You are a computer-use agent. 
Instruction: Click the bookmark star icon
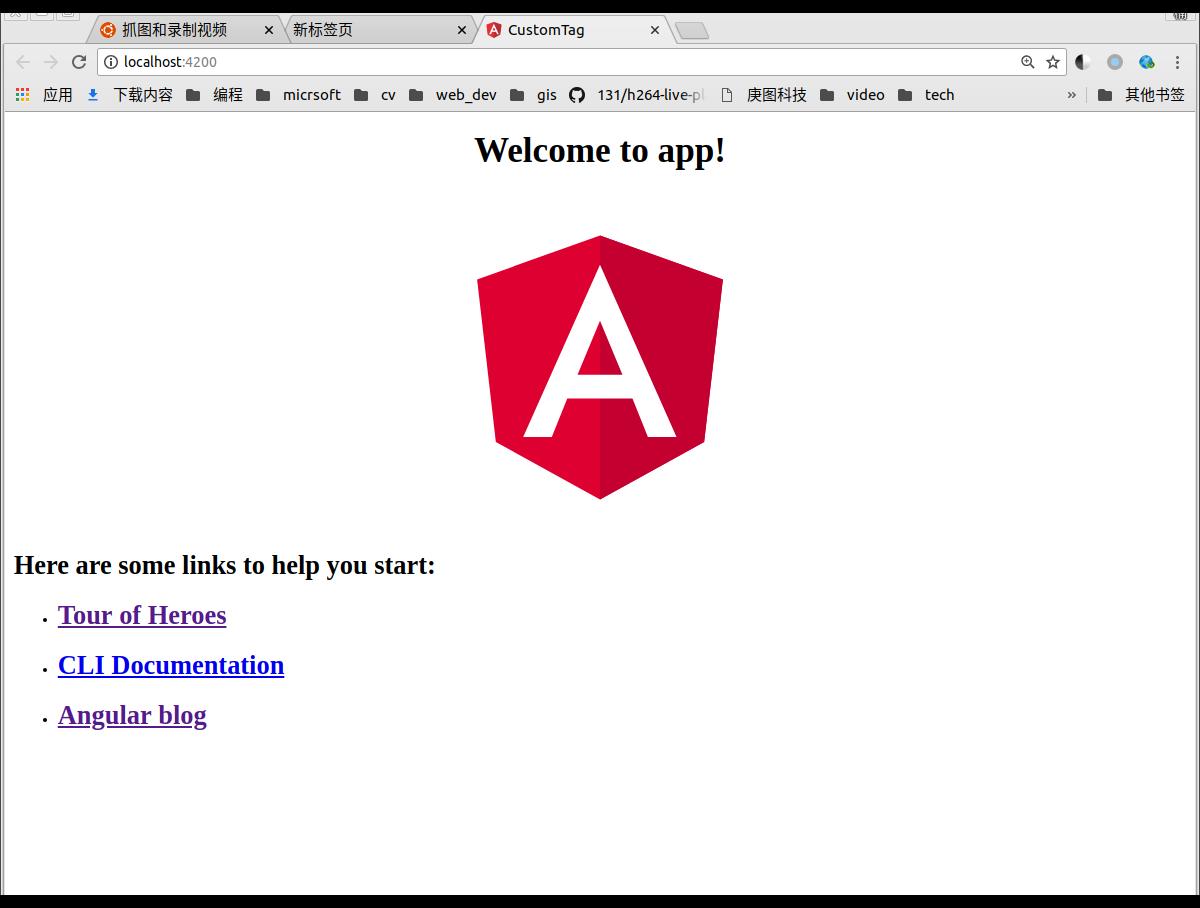coord(1053,62)
